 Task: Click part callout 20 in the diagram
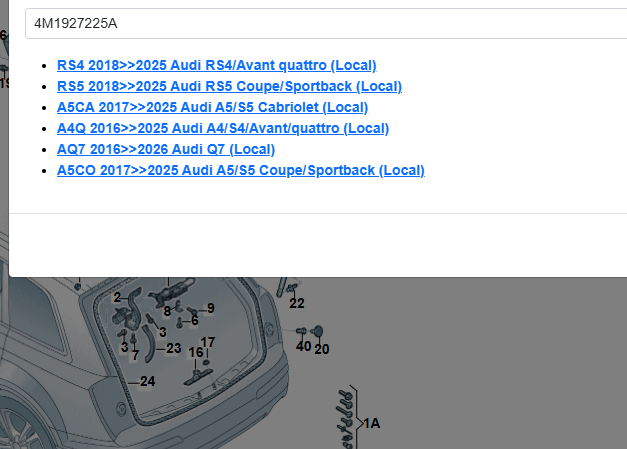click(321, 349)
